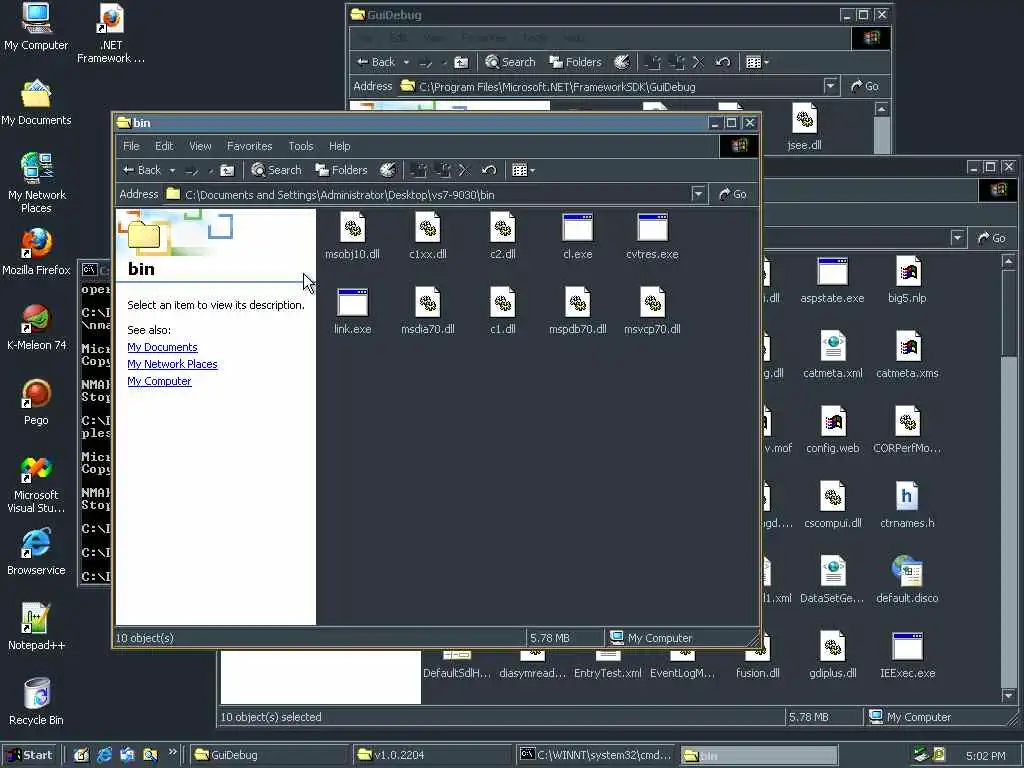Open Notepad++ desktop shortcut

pyautogui.click(x=36, y=627)
